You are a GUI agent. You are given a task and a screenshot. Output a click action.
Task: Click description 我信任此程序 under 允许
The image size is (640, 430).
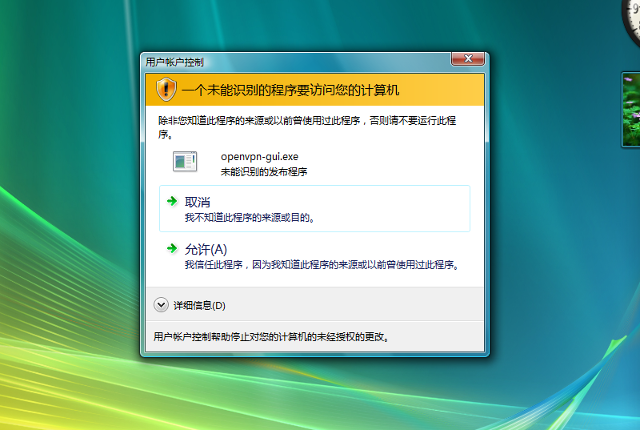(322, 265)
